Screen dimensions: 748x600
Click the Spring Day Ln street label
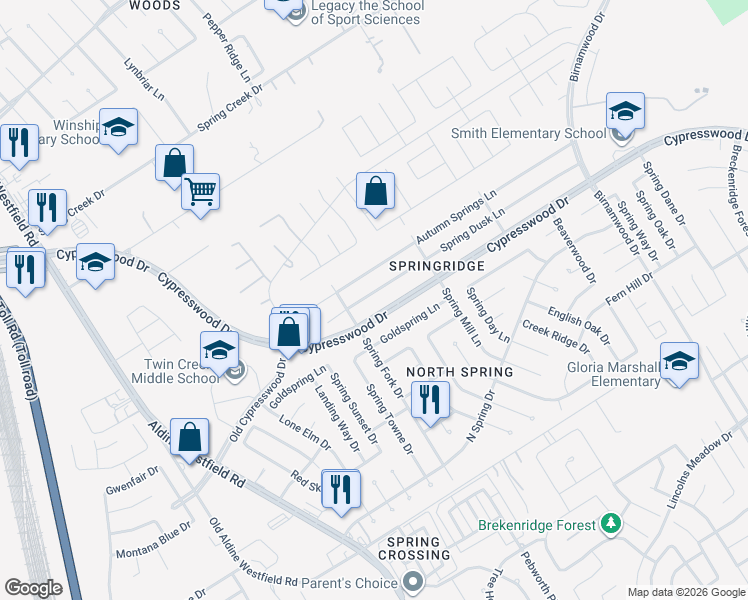tap(488, 315)
